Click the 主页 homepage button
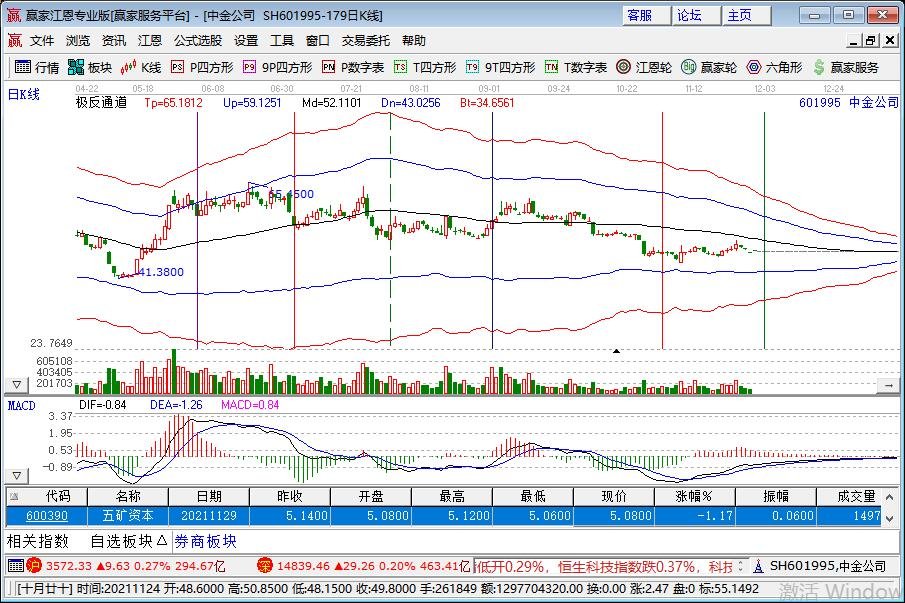The height and width of the screenshot is (603, 905). [747, 16]
